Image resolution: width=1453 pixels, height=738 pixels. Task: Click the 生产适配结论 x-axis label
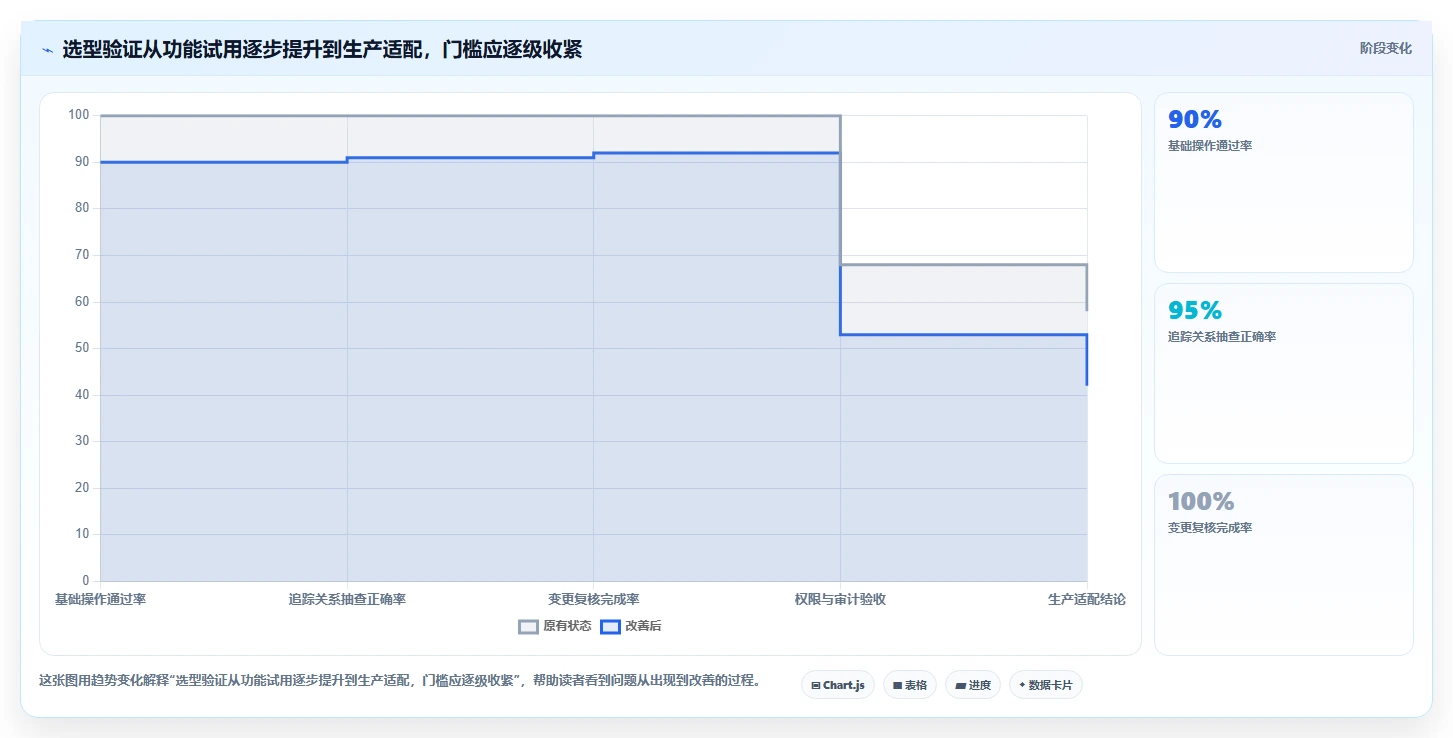click(1087, 599)
